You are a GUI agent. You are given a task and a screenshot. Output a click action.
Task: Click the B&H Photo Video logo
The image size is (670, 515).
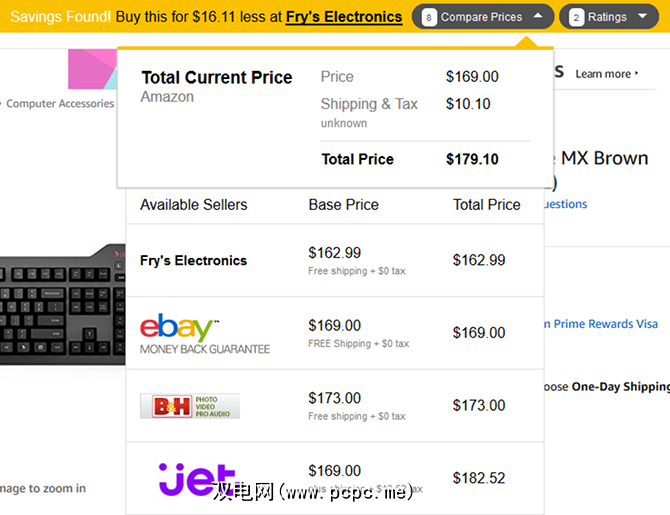coord(190,405)
